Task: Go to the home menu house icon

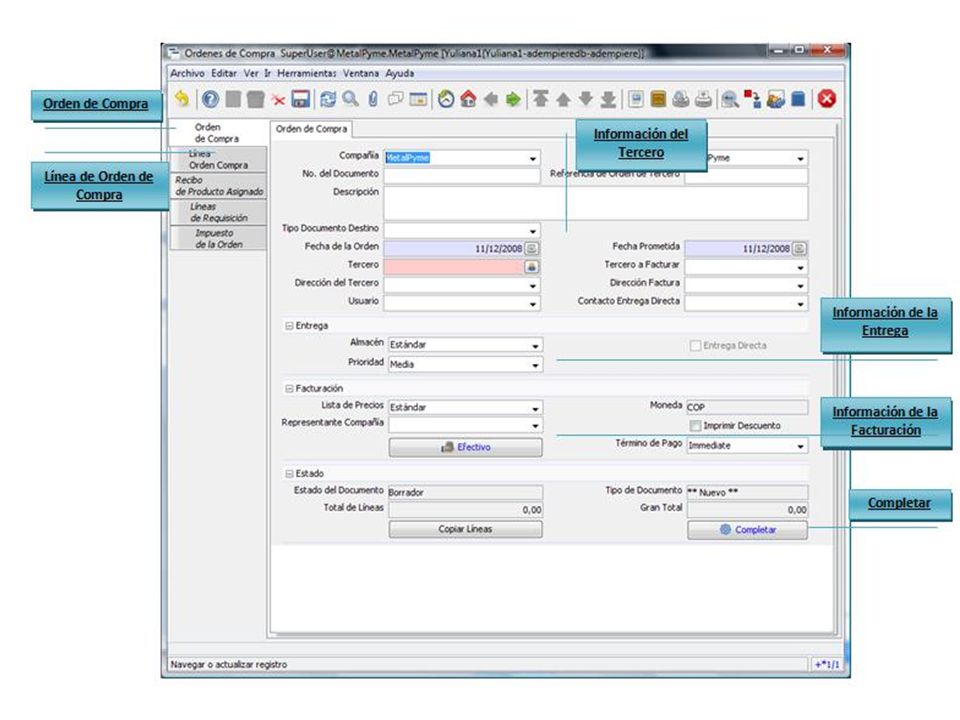Action: click(x=468, y=99)
